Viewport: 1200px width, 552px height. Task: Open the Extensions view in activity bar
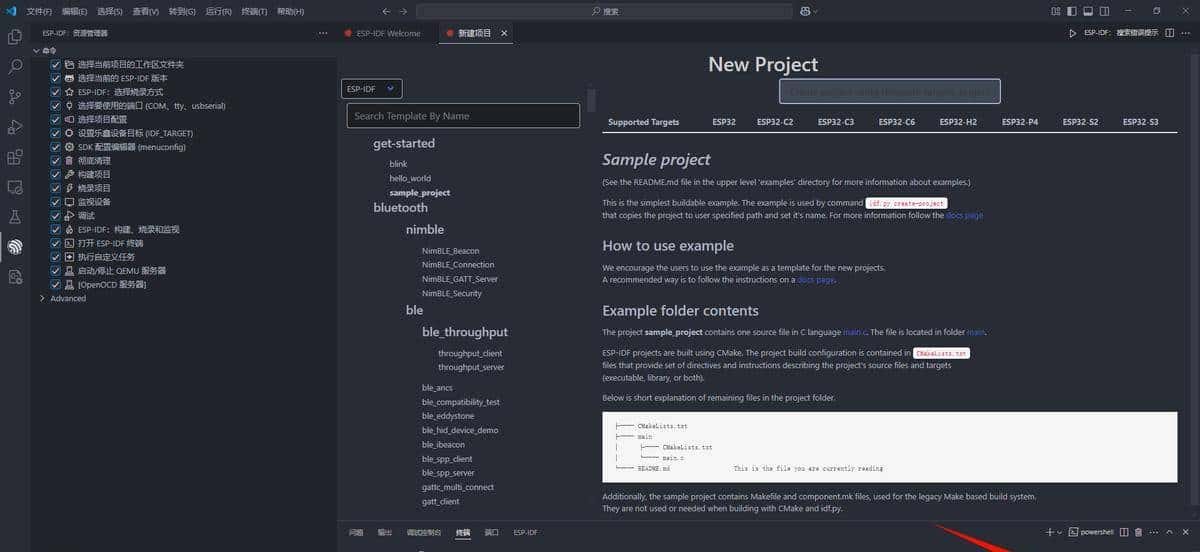pos(15,157)
